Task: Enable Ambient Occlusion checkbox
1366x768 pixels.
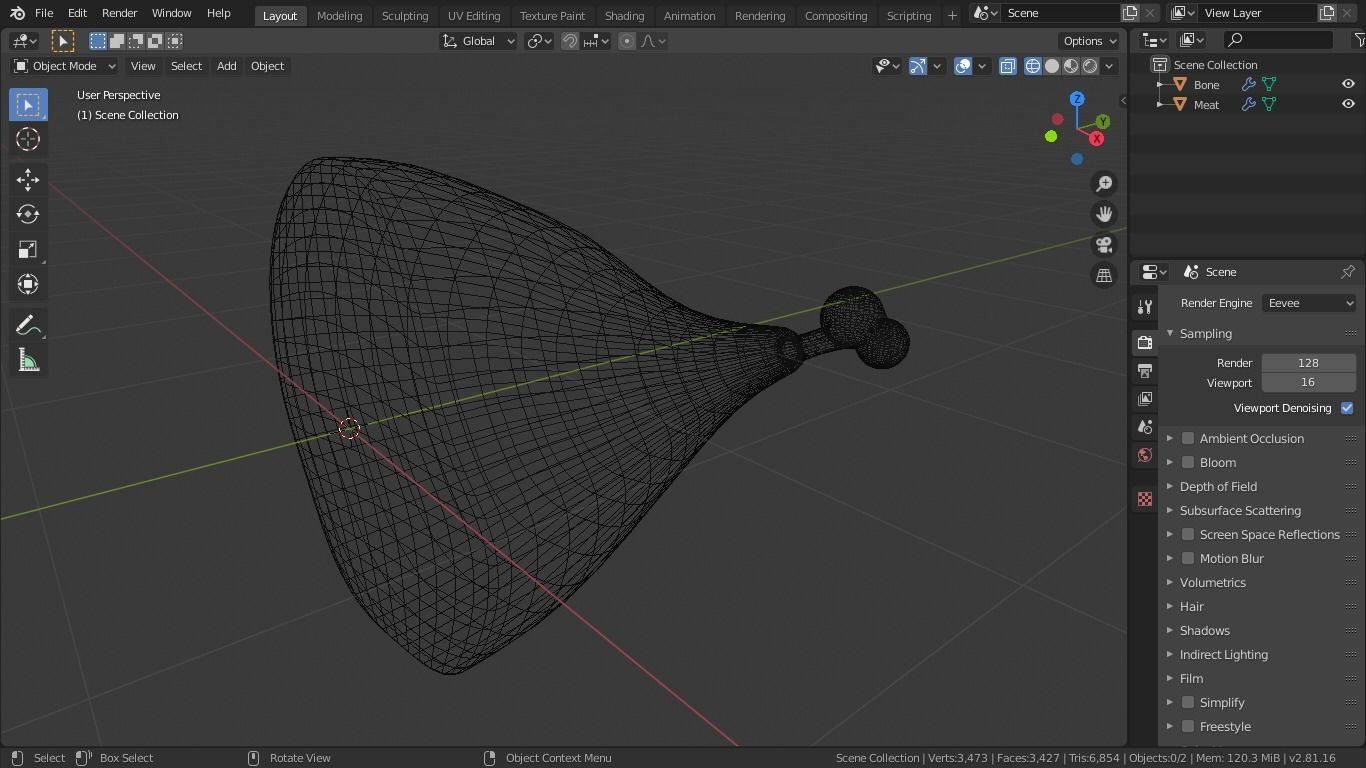Action: coord(1188,438)
